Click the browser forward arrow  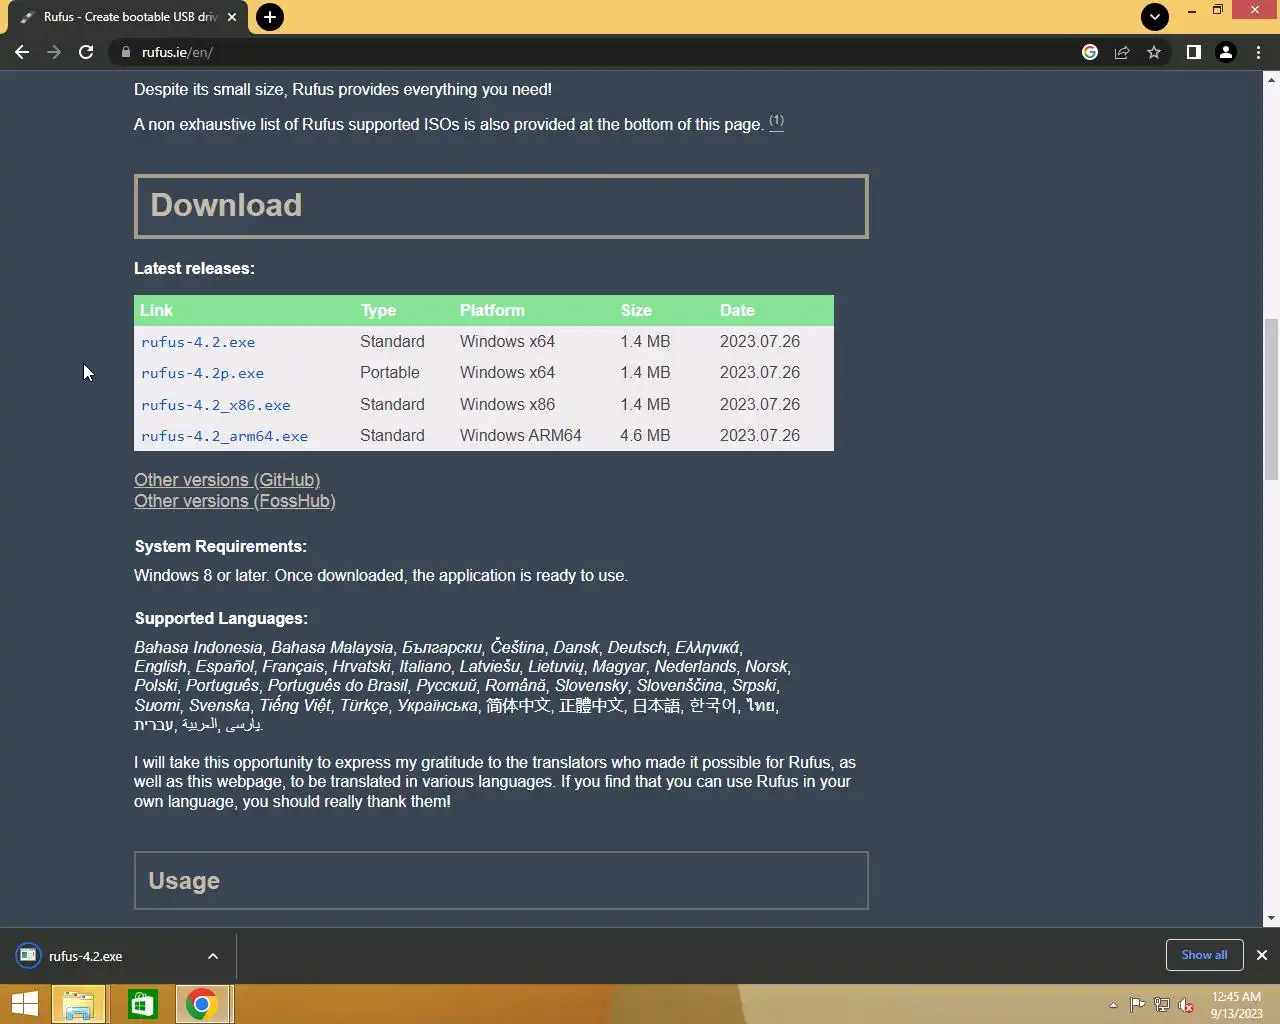point(54,52)
